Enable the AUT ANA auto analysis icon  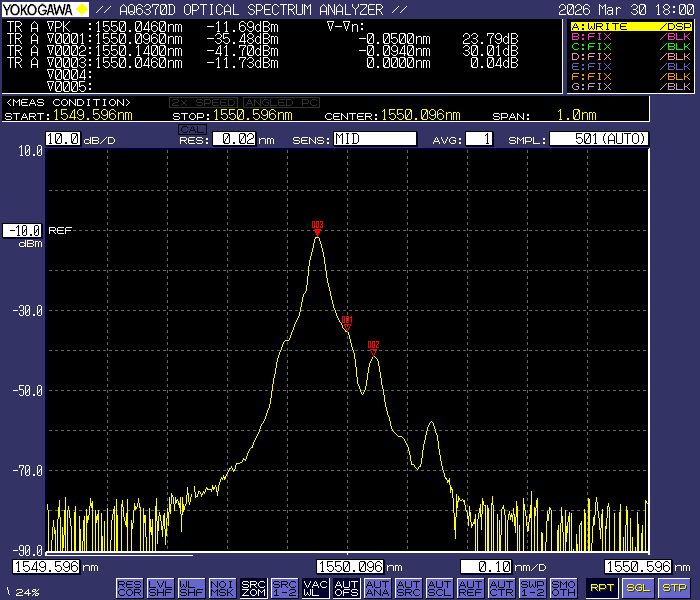(377, 588)
